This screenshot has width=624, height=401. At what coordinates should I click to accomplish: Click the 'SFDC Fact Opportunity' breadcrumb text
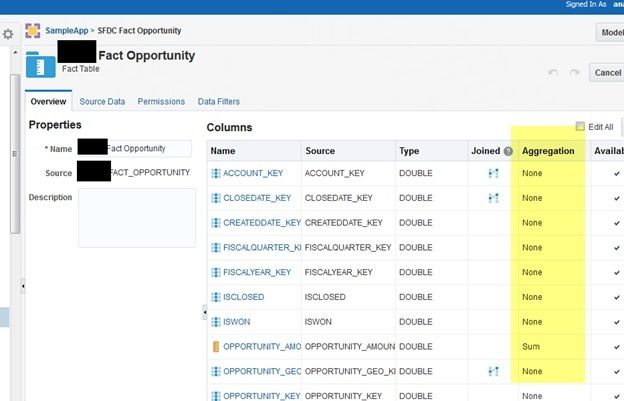click(139, 31)
